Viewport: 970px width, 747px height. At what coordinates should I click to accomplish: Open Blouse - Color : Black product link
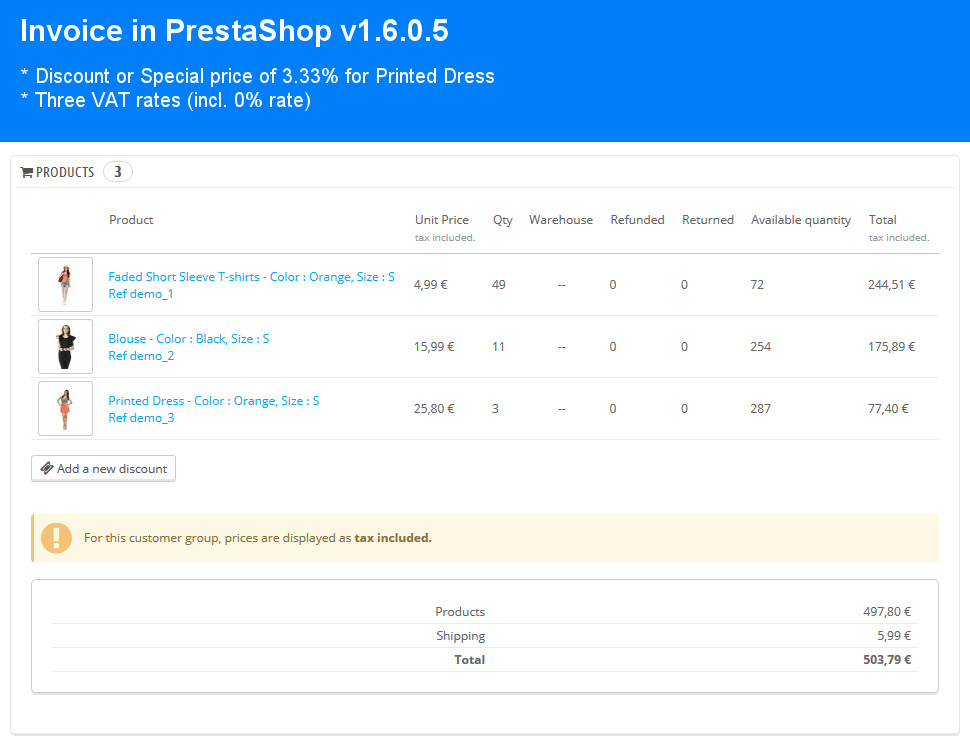(189, 347)
